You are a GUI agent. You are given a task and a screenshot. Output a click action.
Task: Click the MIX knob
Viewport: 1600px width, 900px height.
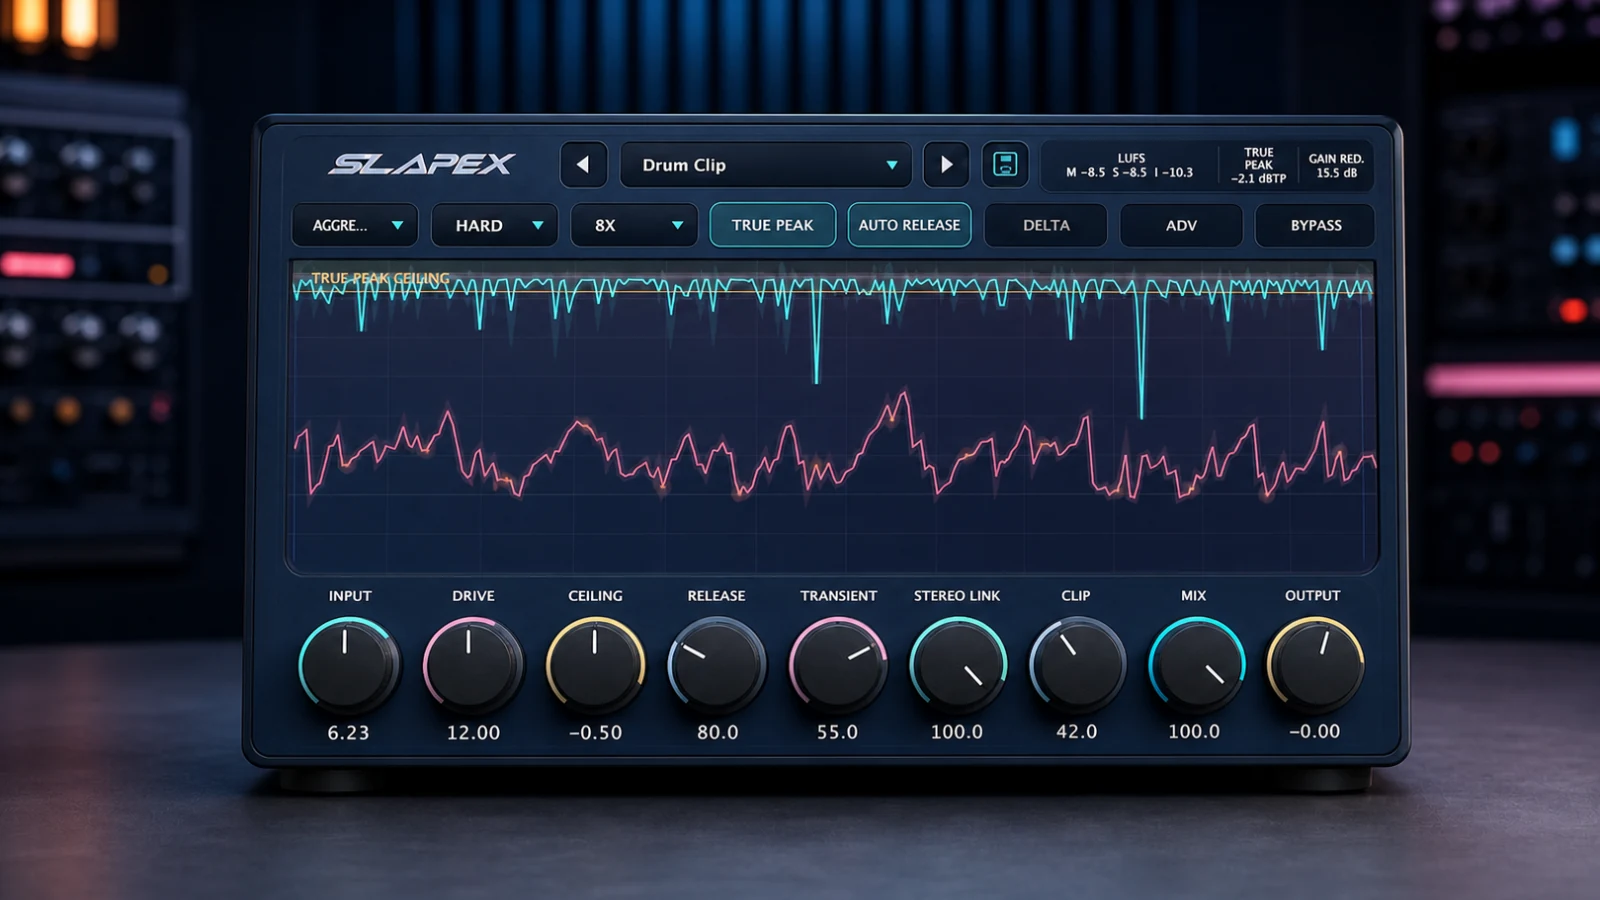tap(1196, 665)
